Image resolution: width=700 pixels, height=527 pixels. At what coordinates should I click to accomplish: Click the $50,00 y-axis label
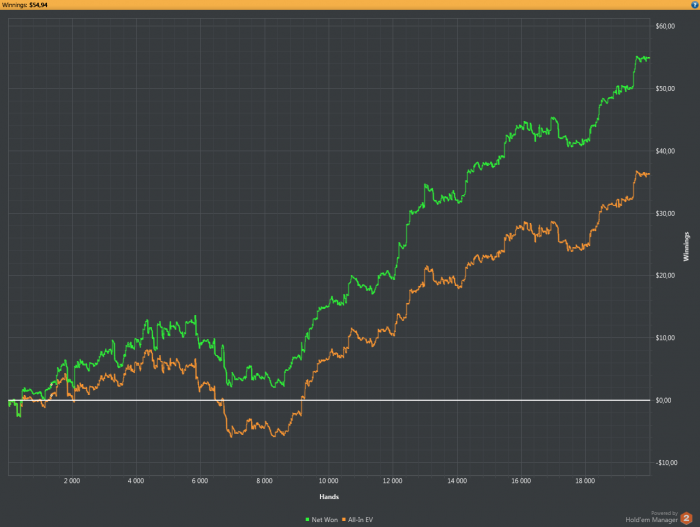[x=665, y=88]
